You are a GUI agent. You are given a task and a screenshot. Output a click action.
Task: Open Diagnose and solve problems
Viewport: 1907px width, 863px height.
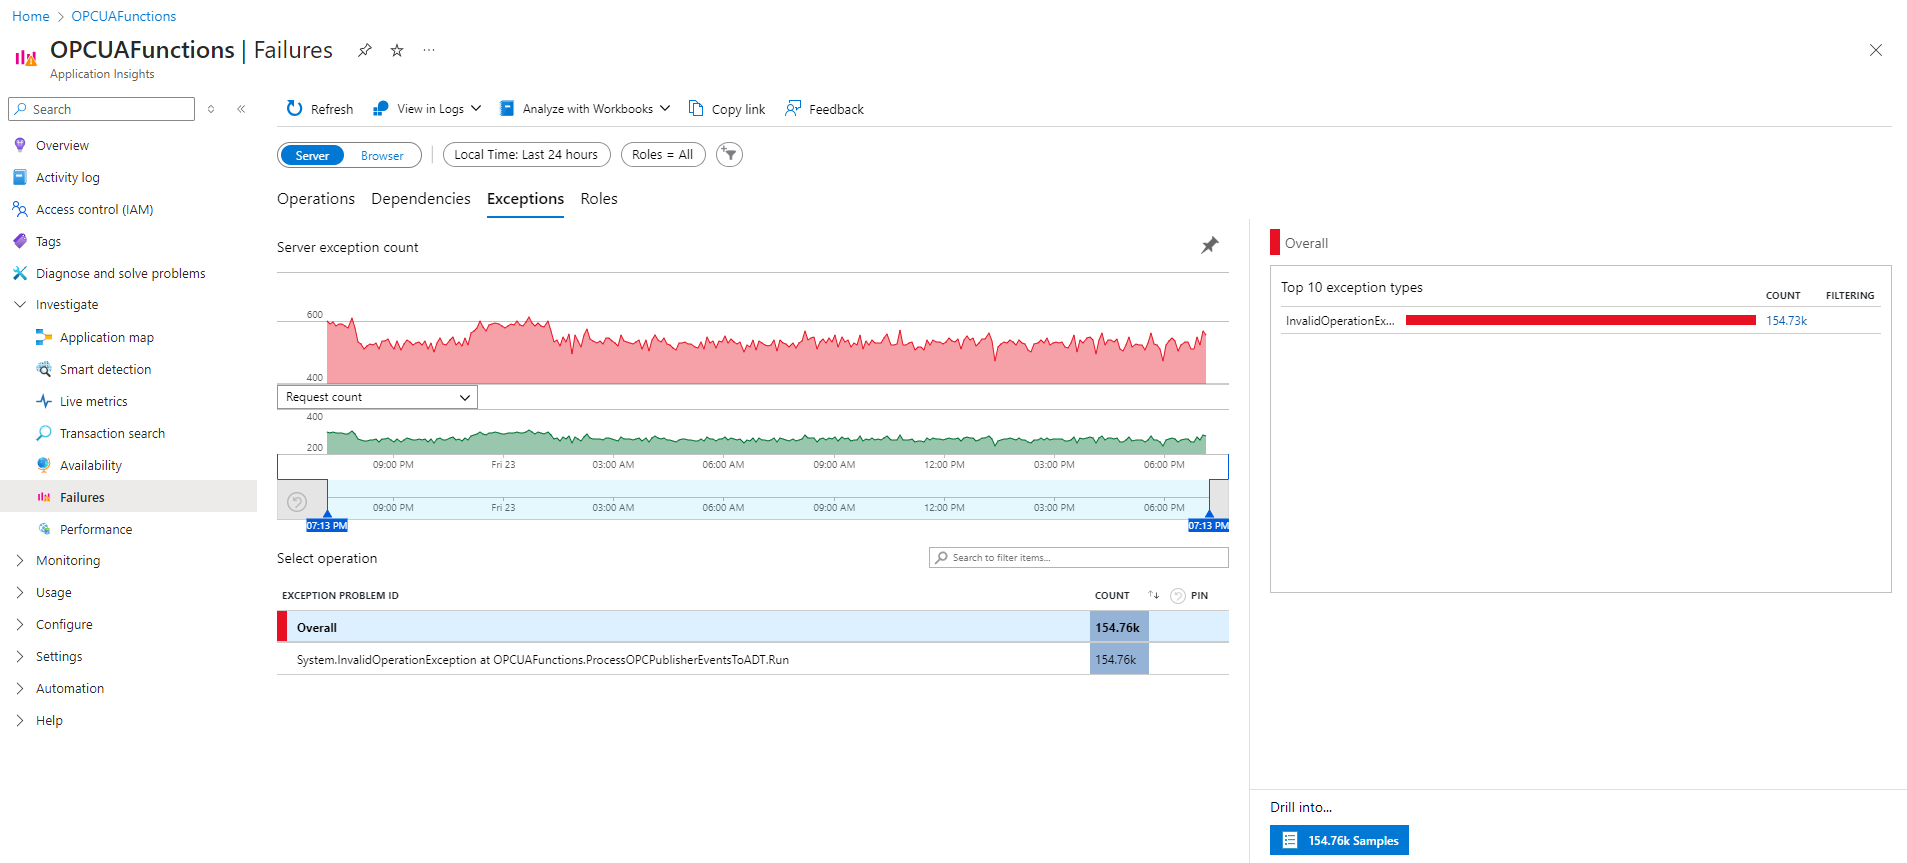(120, 273)
